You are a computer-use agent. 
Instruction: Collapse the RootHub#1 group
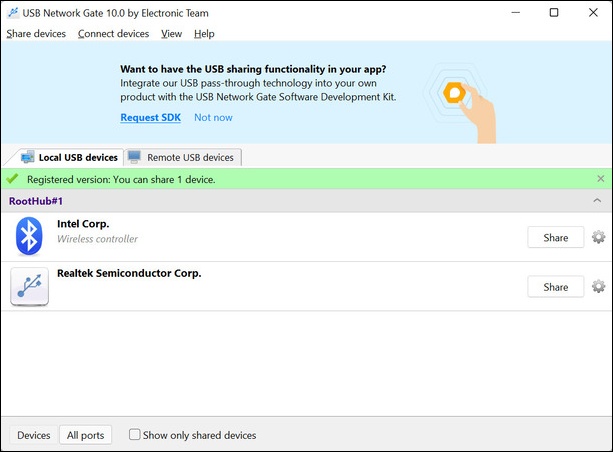click(x=597, y=201)
